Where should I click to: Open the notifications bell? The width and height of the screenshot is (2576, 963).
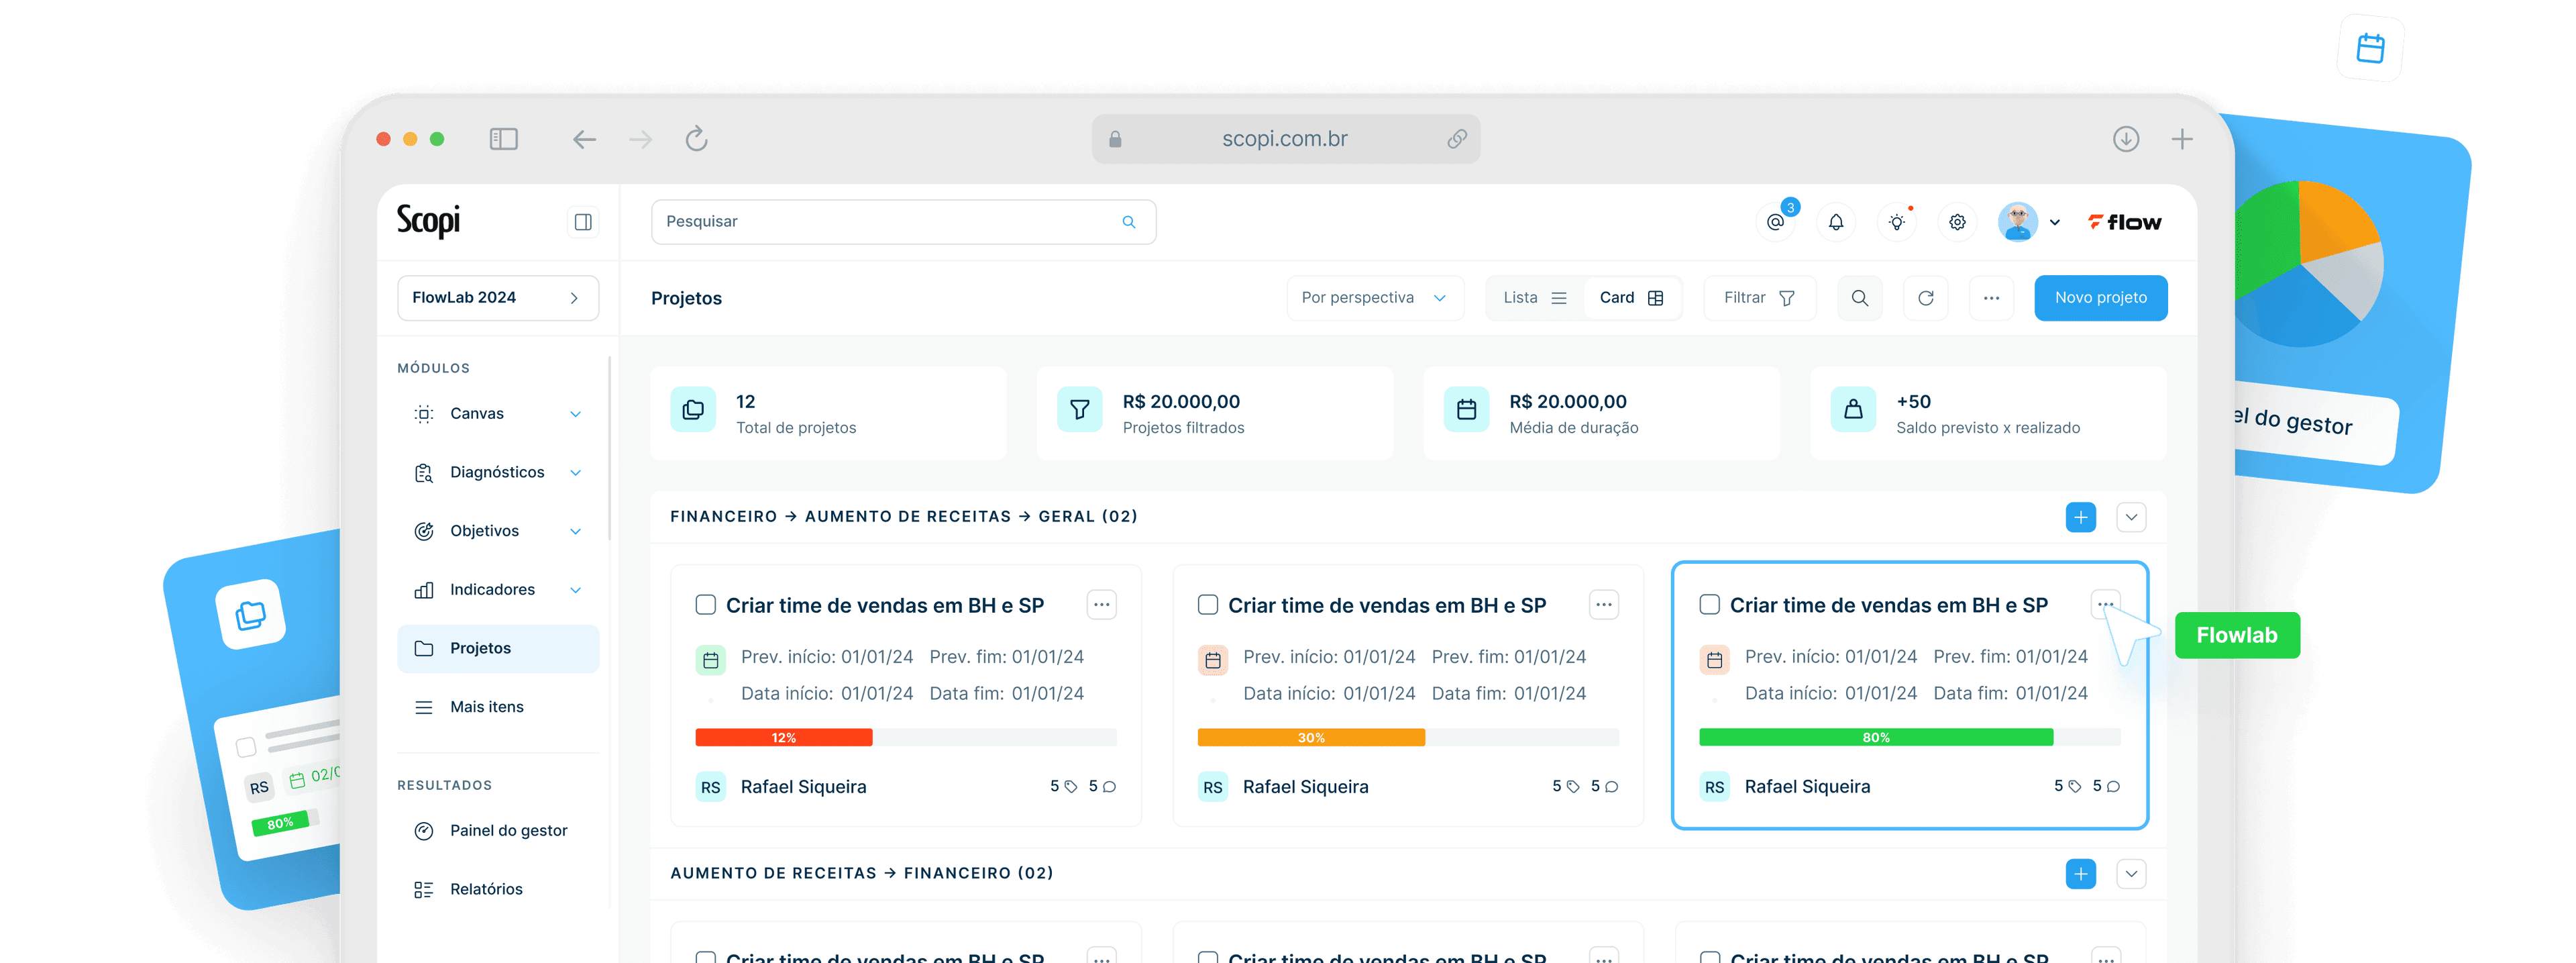pos(1836,222)
